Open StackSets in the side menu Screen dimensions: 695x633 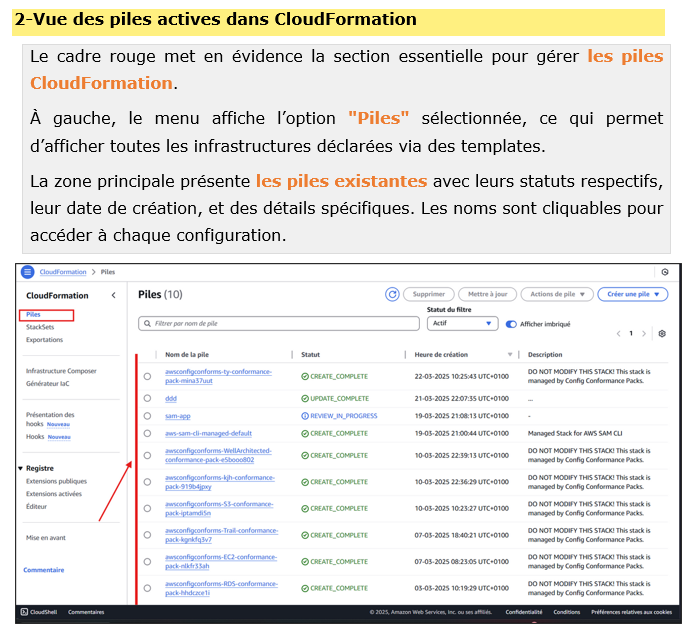click(x=40, y=327)
